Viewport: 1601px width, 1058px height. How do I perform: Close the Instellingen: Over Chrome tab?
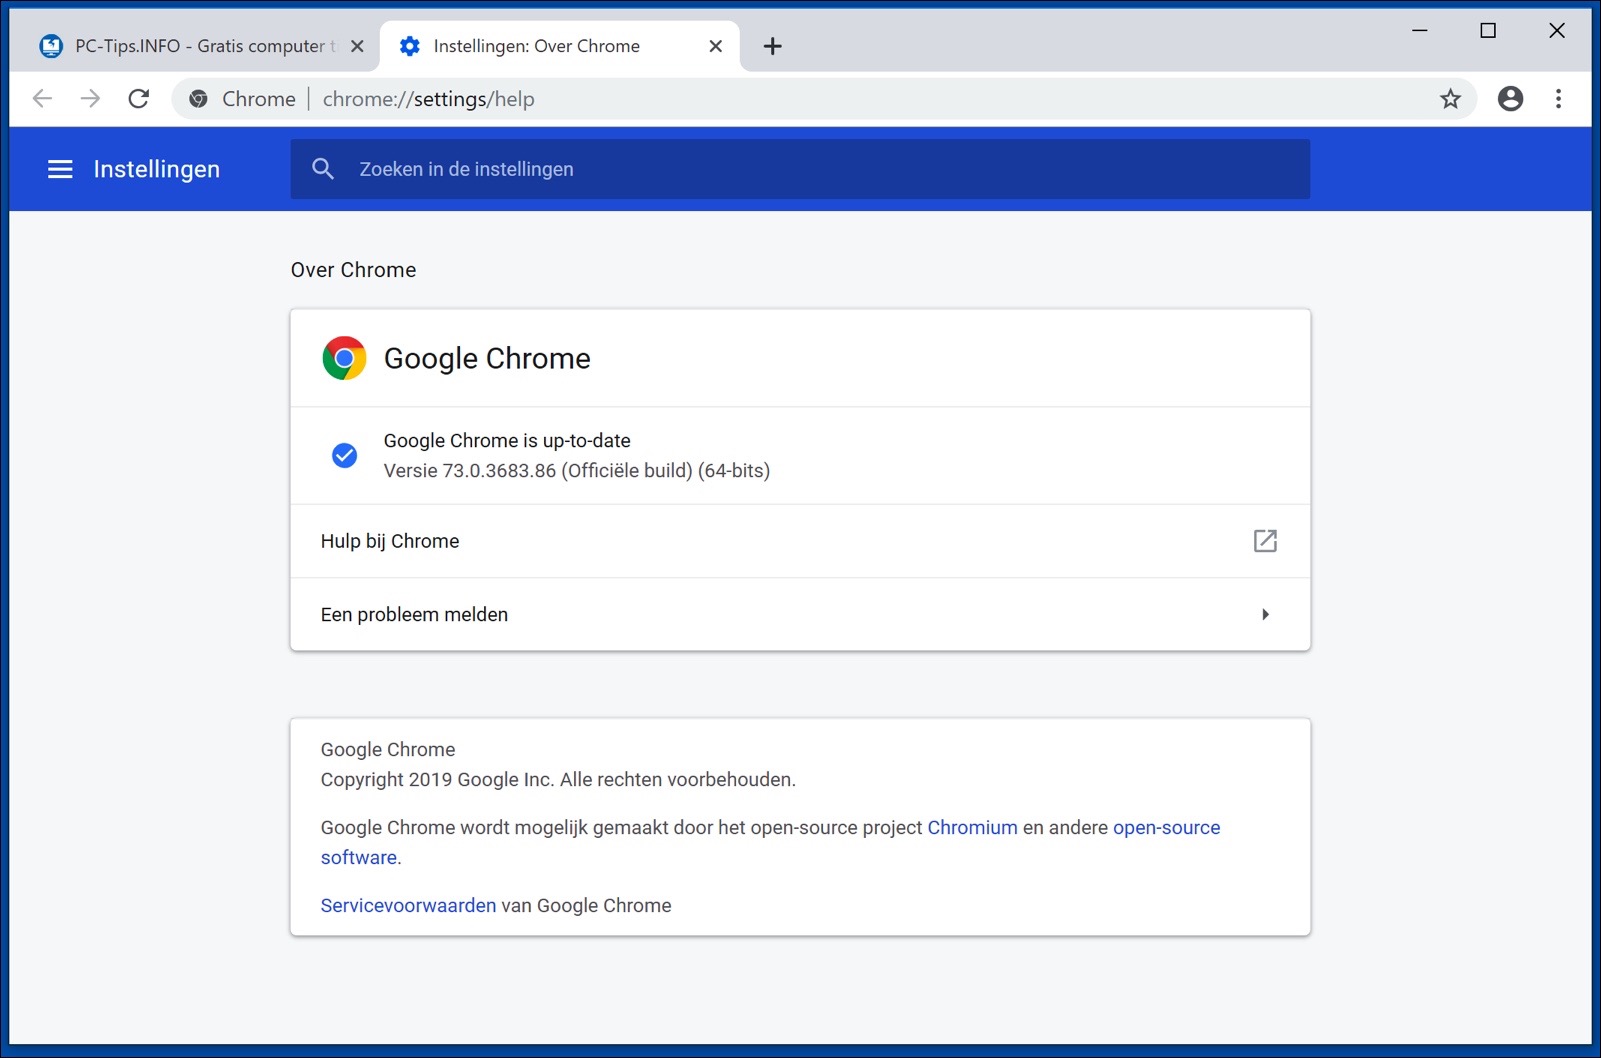point(715,46)
